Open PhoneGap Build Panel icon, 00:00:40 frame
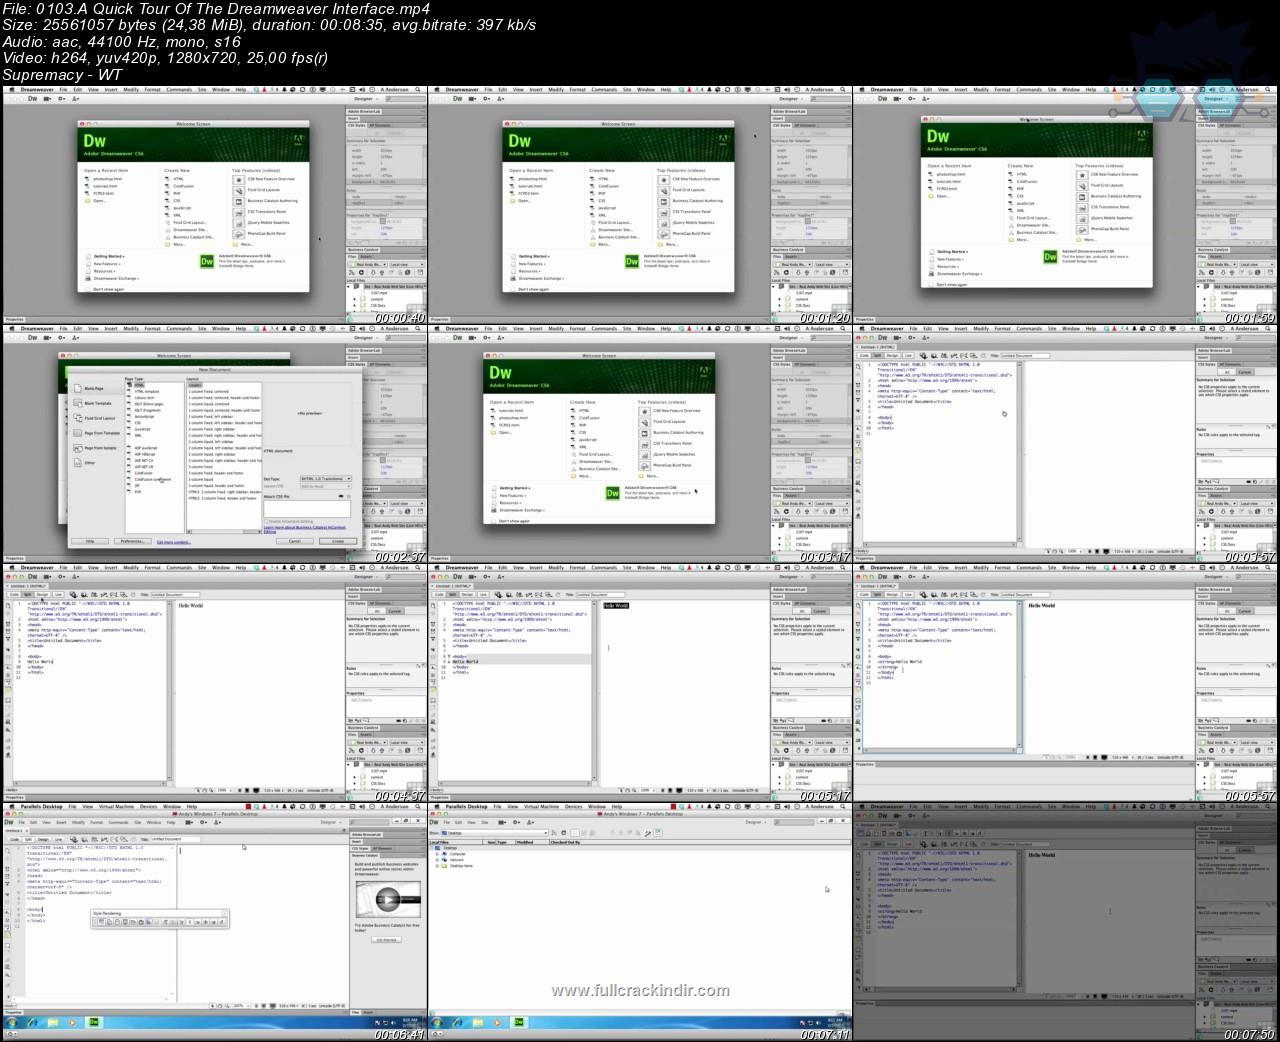The image size is (1280, 1042). click(238, 234)
